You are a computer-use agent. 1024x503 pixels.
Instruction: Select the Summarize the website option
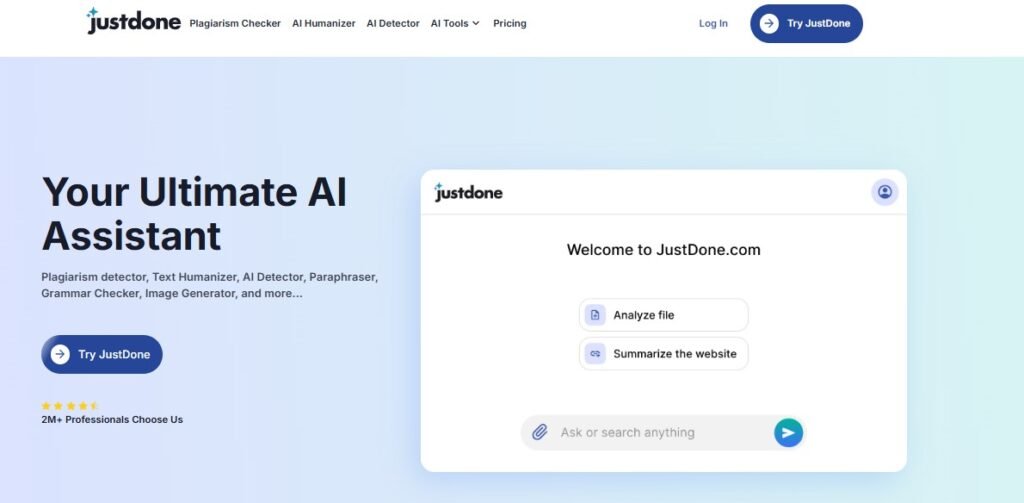[x=664, y=353]
